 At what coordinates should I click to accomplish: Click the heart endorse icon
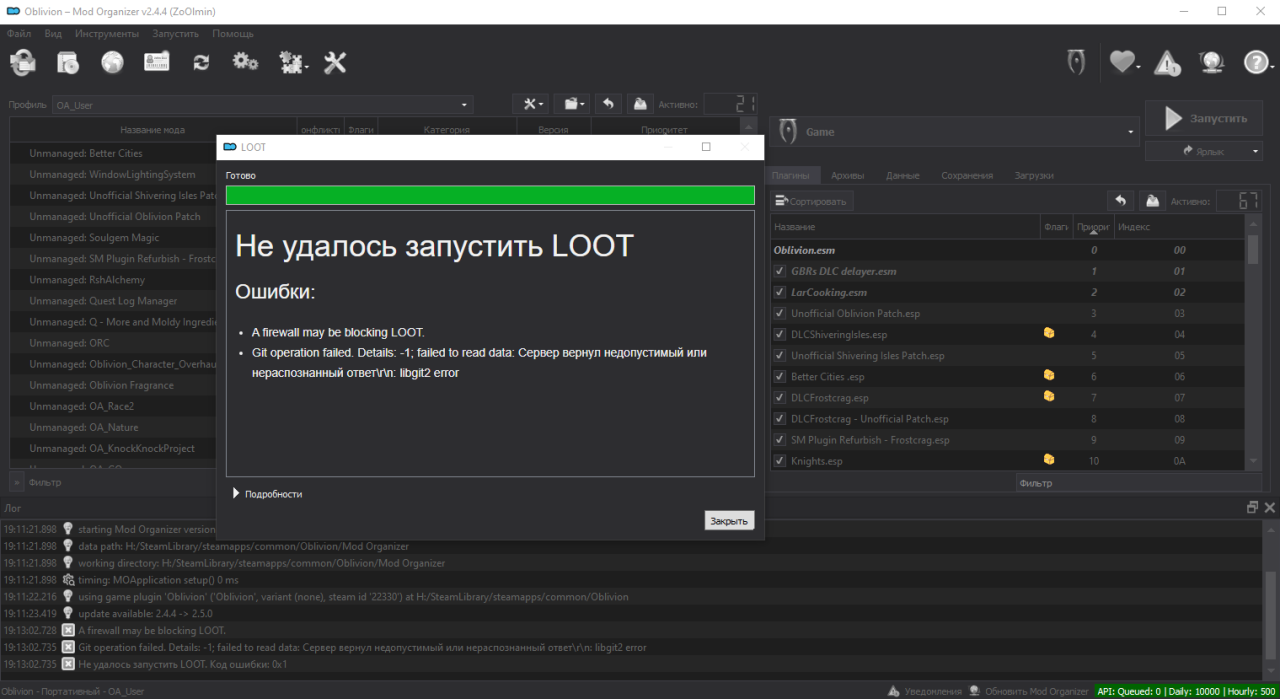click(x=1122, y=63)
